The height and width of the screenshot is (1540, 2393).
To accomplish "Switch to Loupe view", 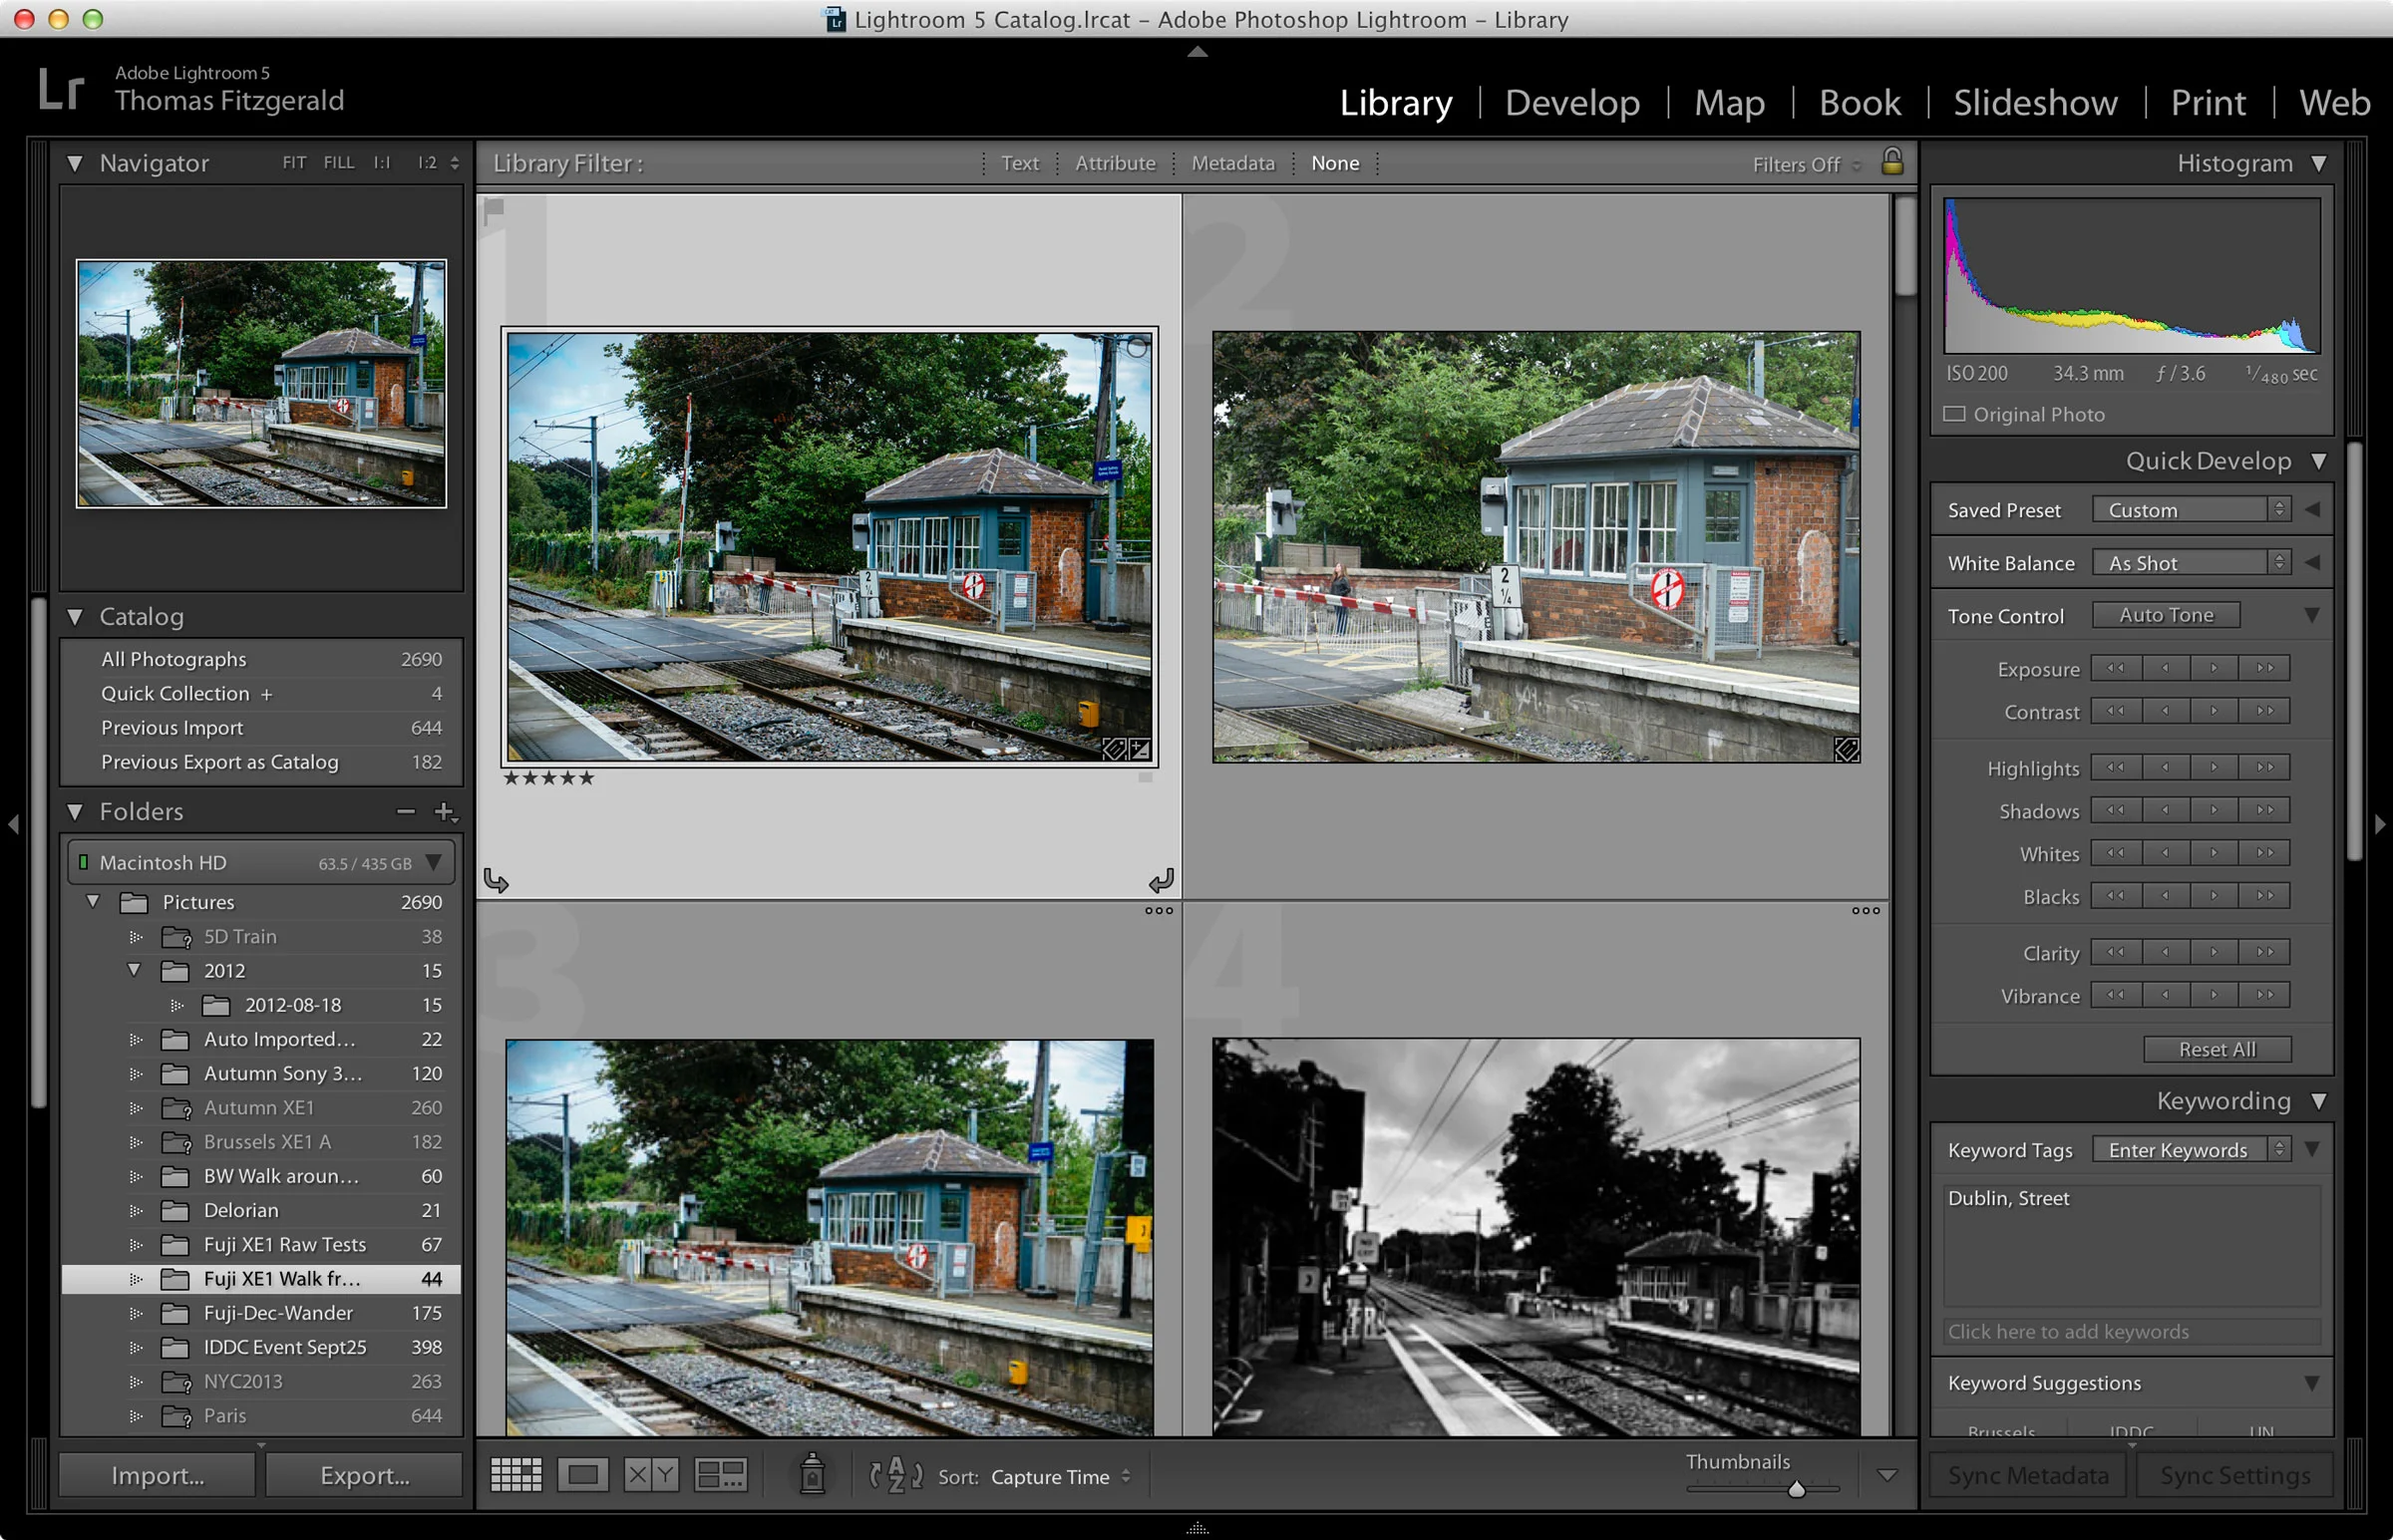I will pos(582,1474).
